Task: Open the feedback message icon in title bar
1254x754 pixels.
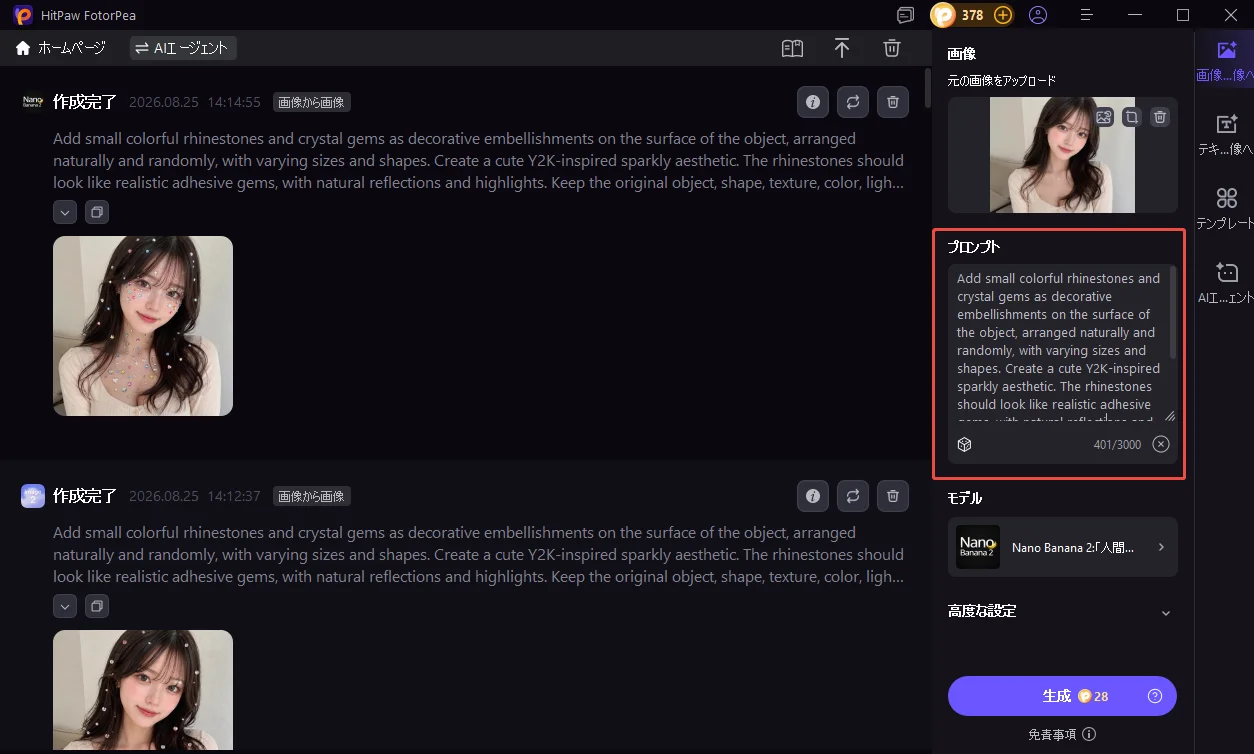Action: click(x=906, y=15)
